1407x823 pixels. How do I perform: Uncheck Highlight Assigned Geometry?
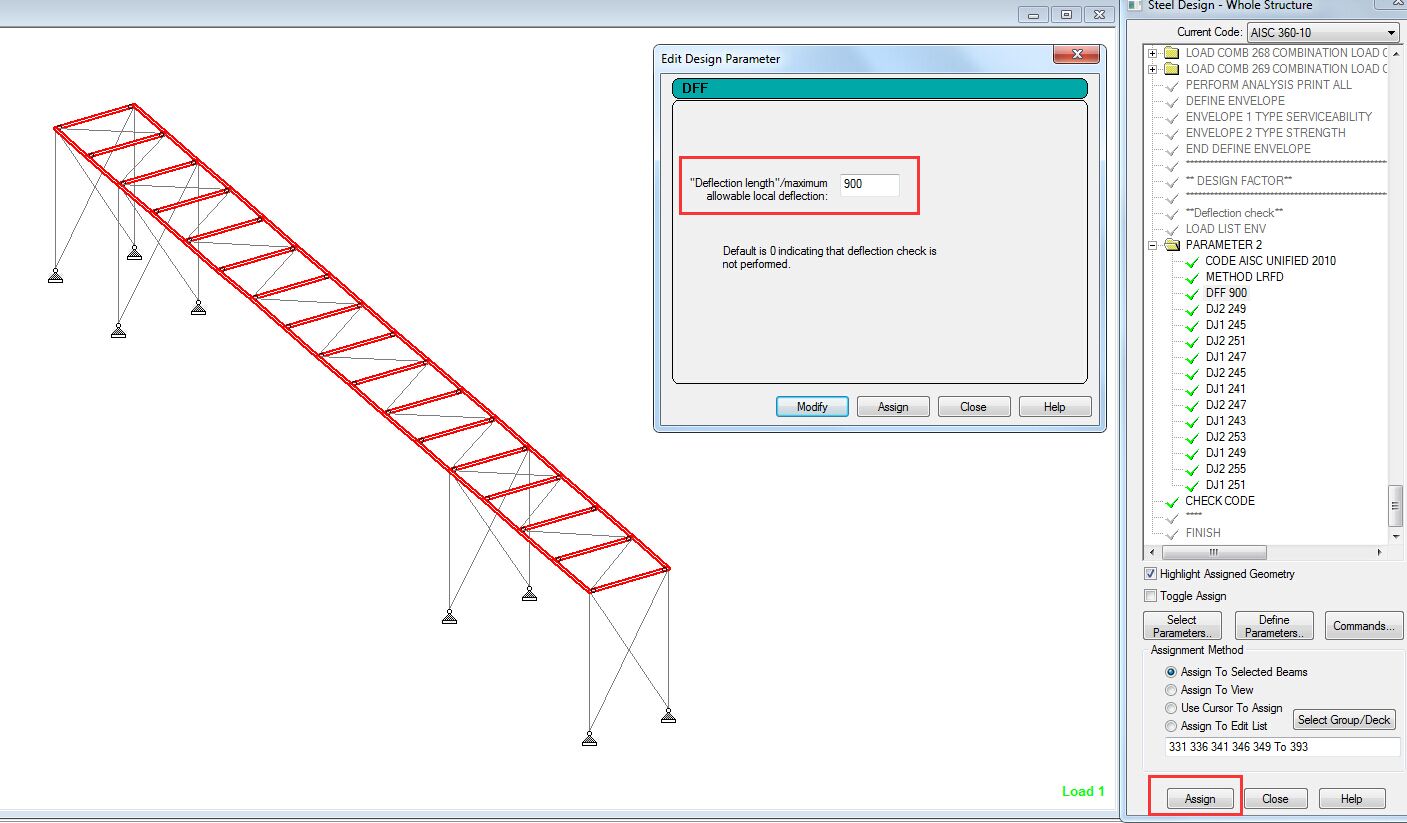click(1151, 574)
